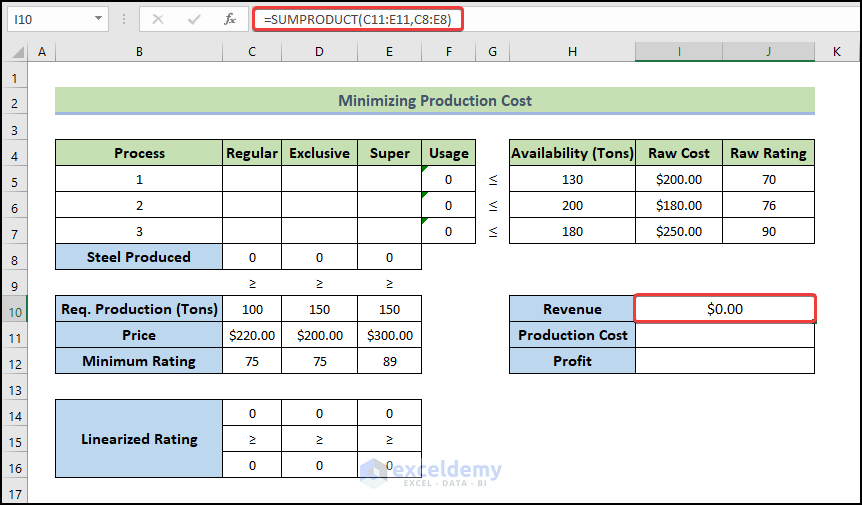Image resolution: width=862 pixels, height=505 pixels.
Task: Click the Steel Produced label cell
Action: 139,257
